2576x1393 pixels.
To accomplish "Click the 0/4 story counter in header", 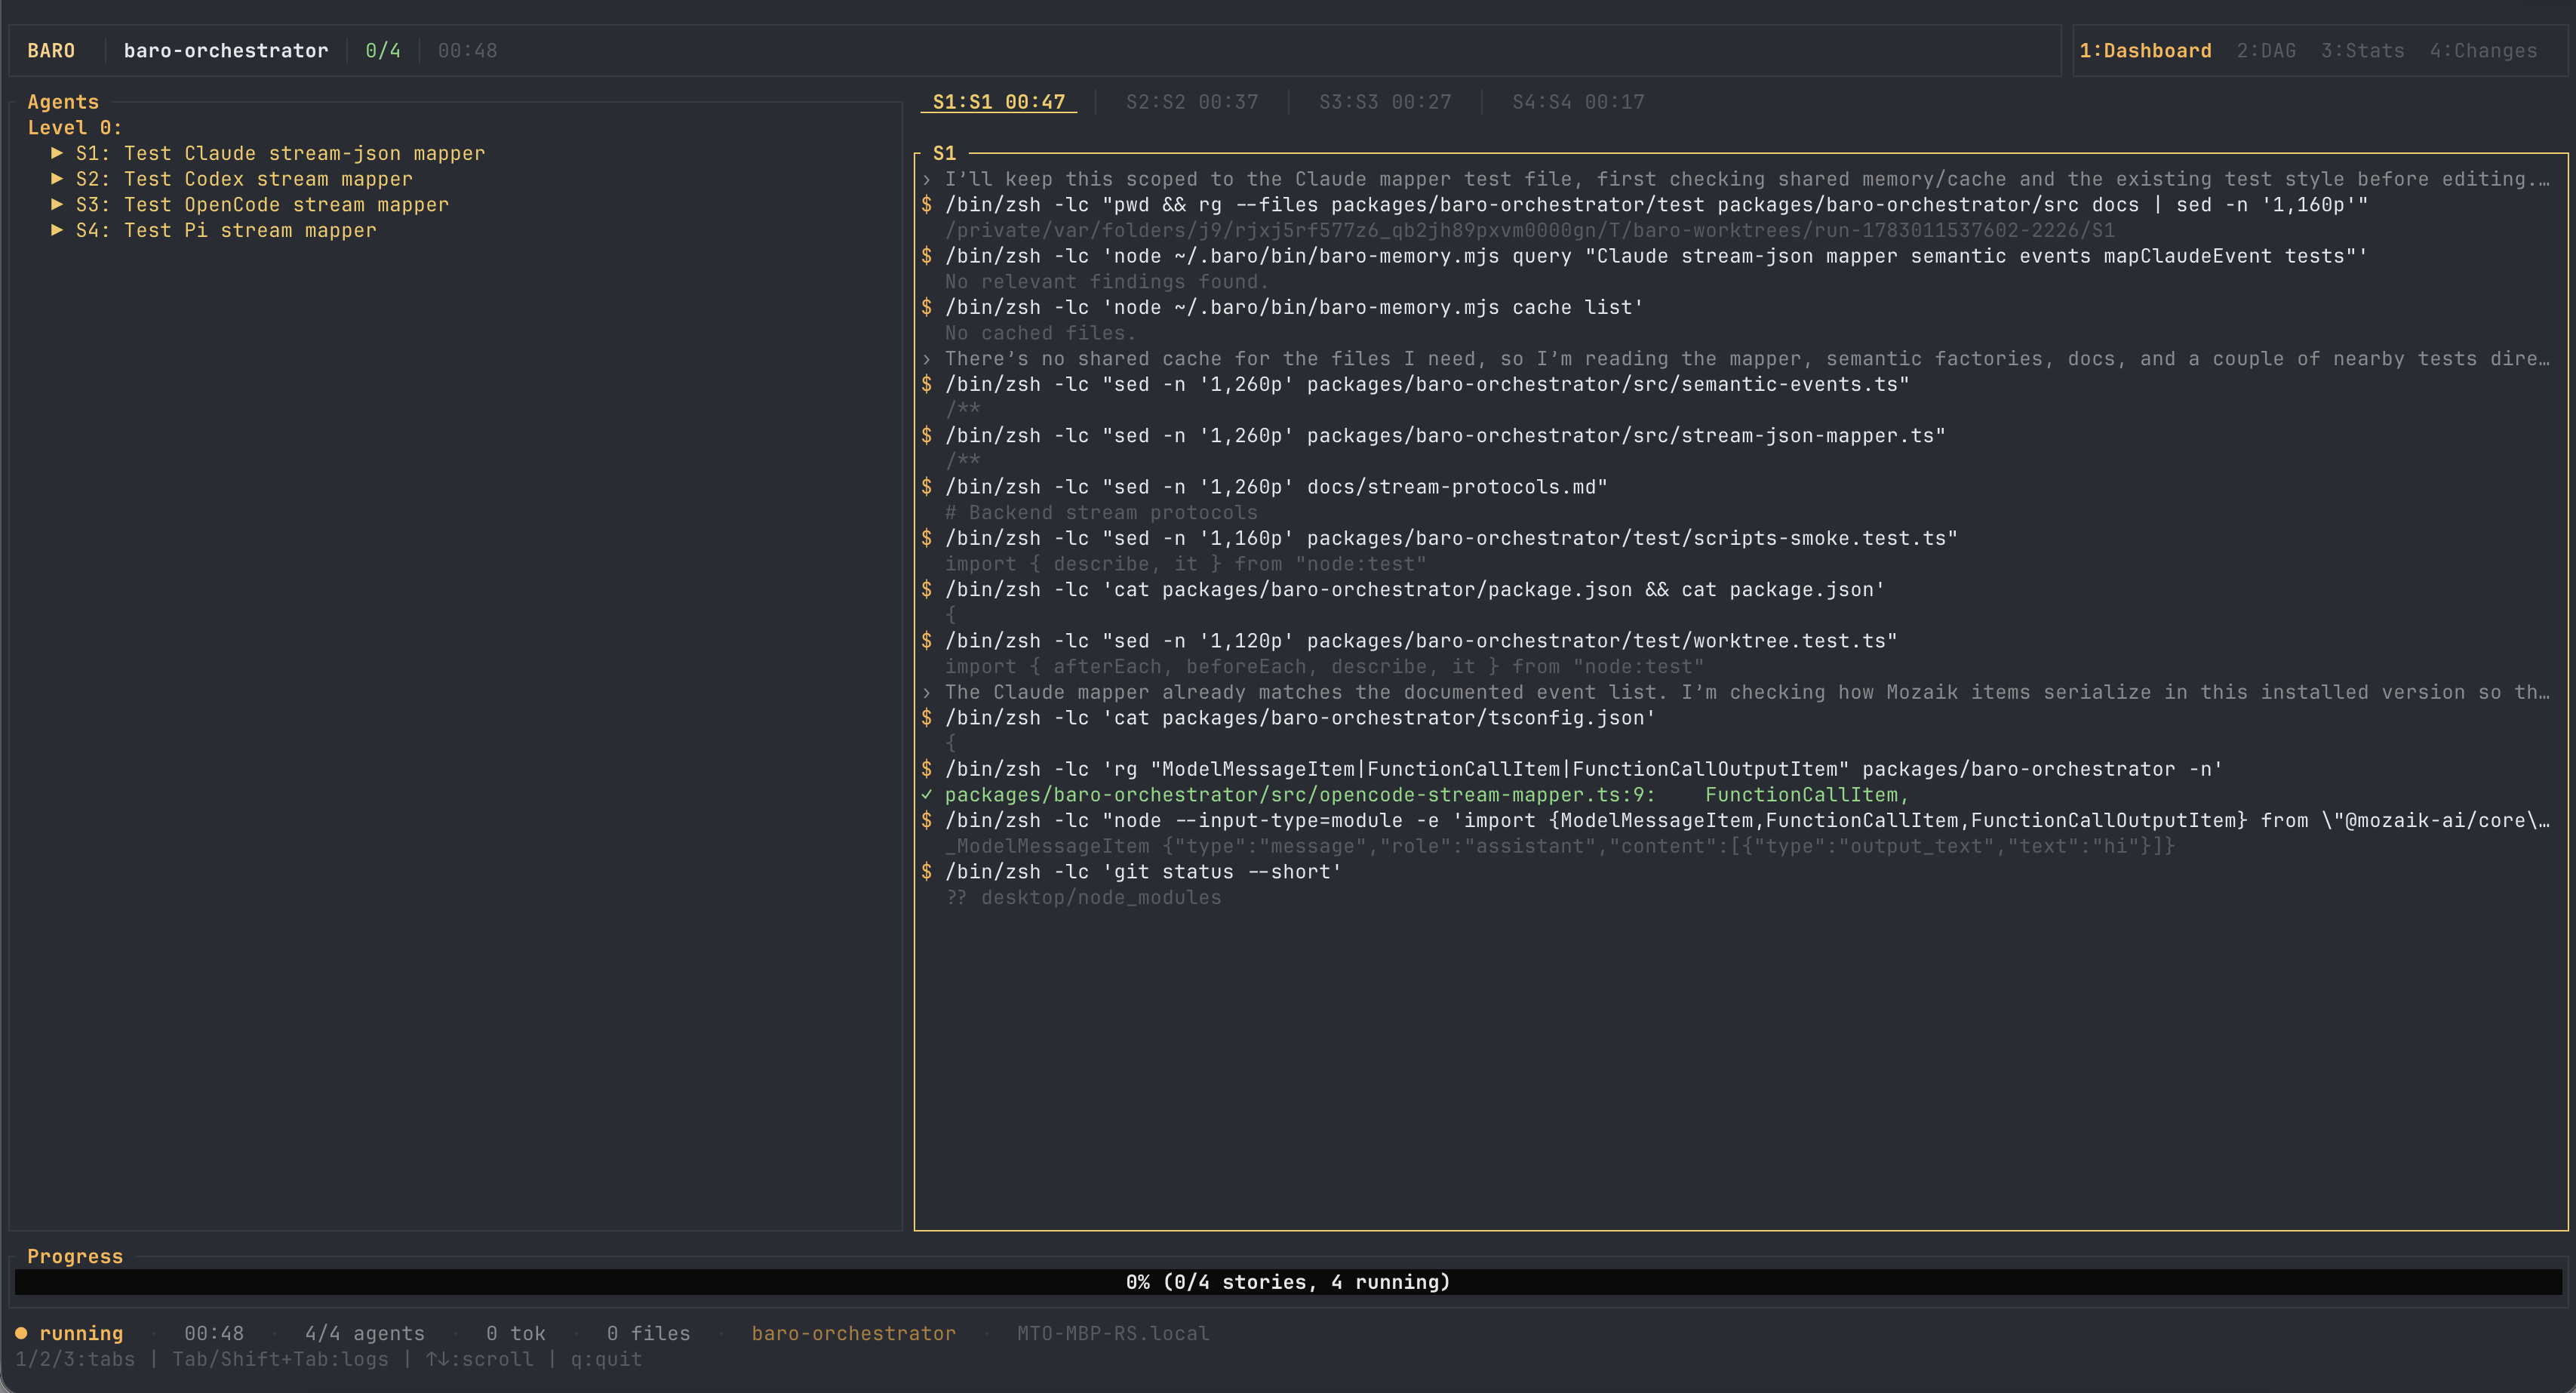I will 383,51.
